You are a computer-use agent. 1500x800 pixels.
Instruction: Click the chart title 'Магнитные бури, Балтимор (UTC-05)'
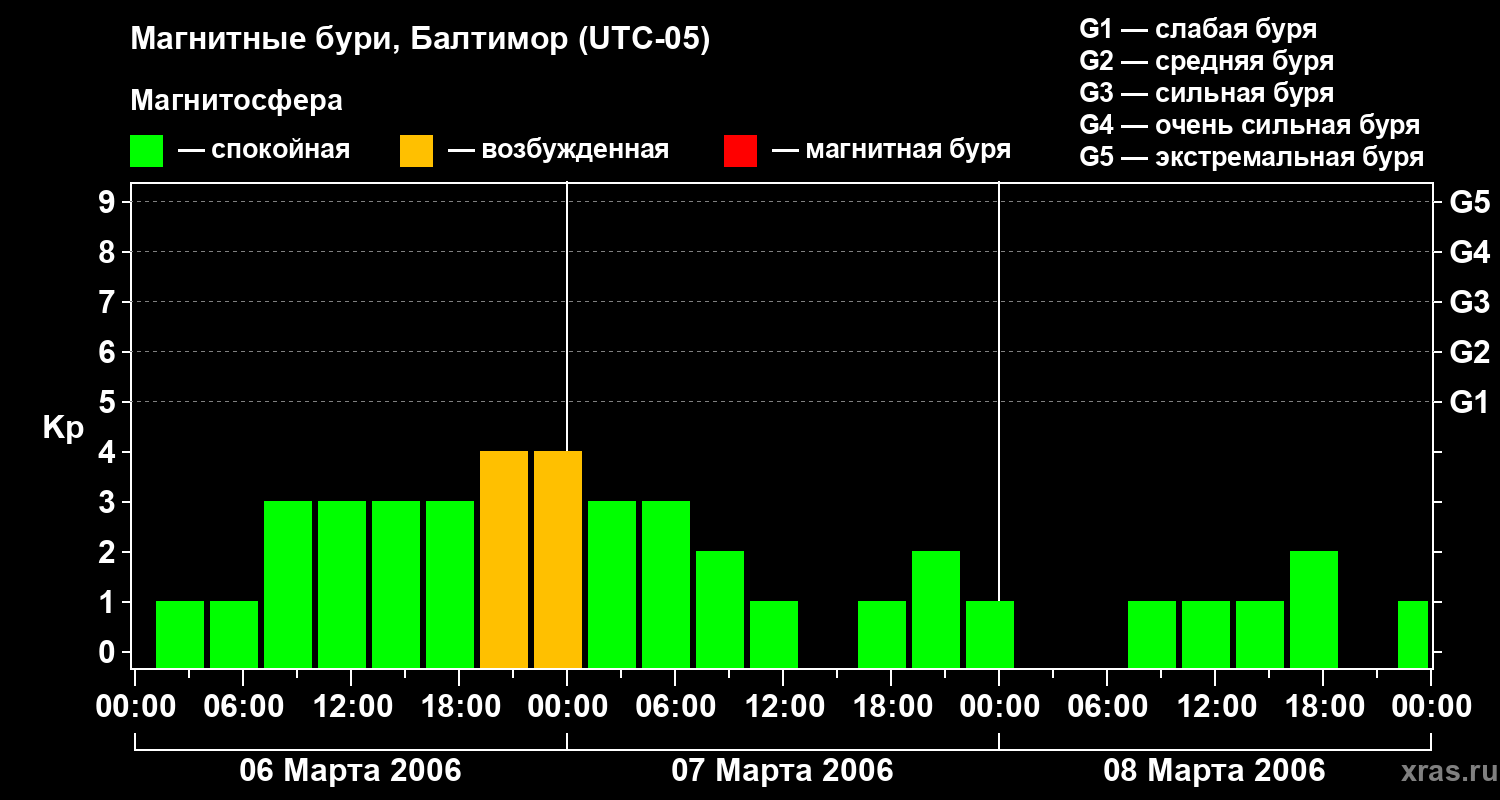420,40
